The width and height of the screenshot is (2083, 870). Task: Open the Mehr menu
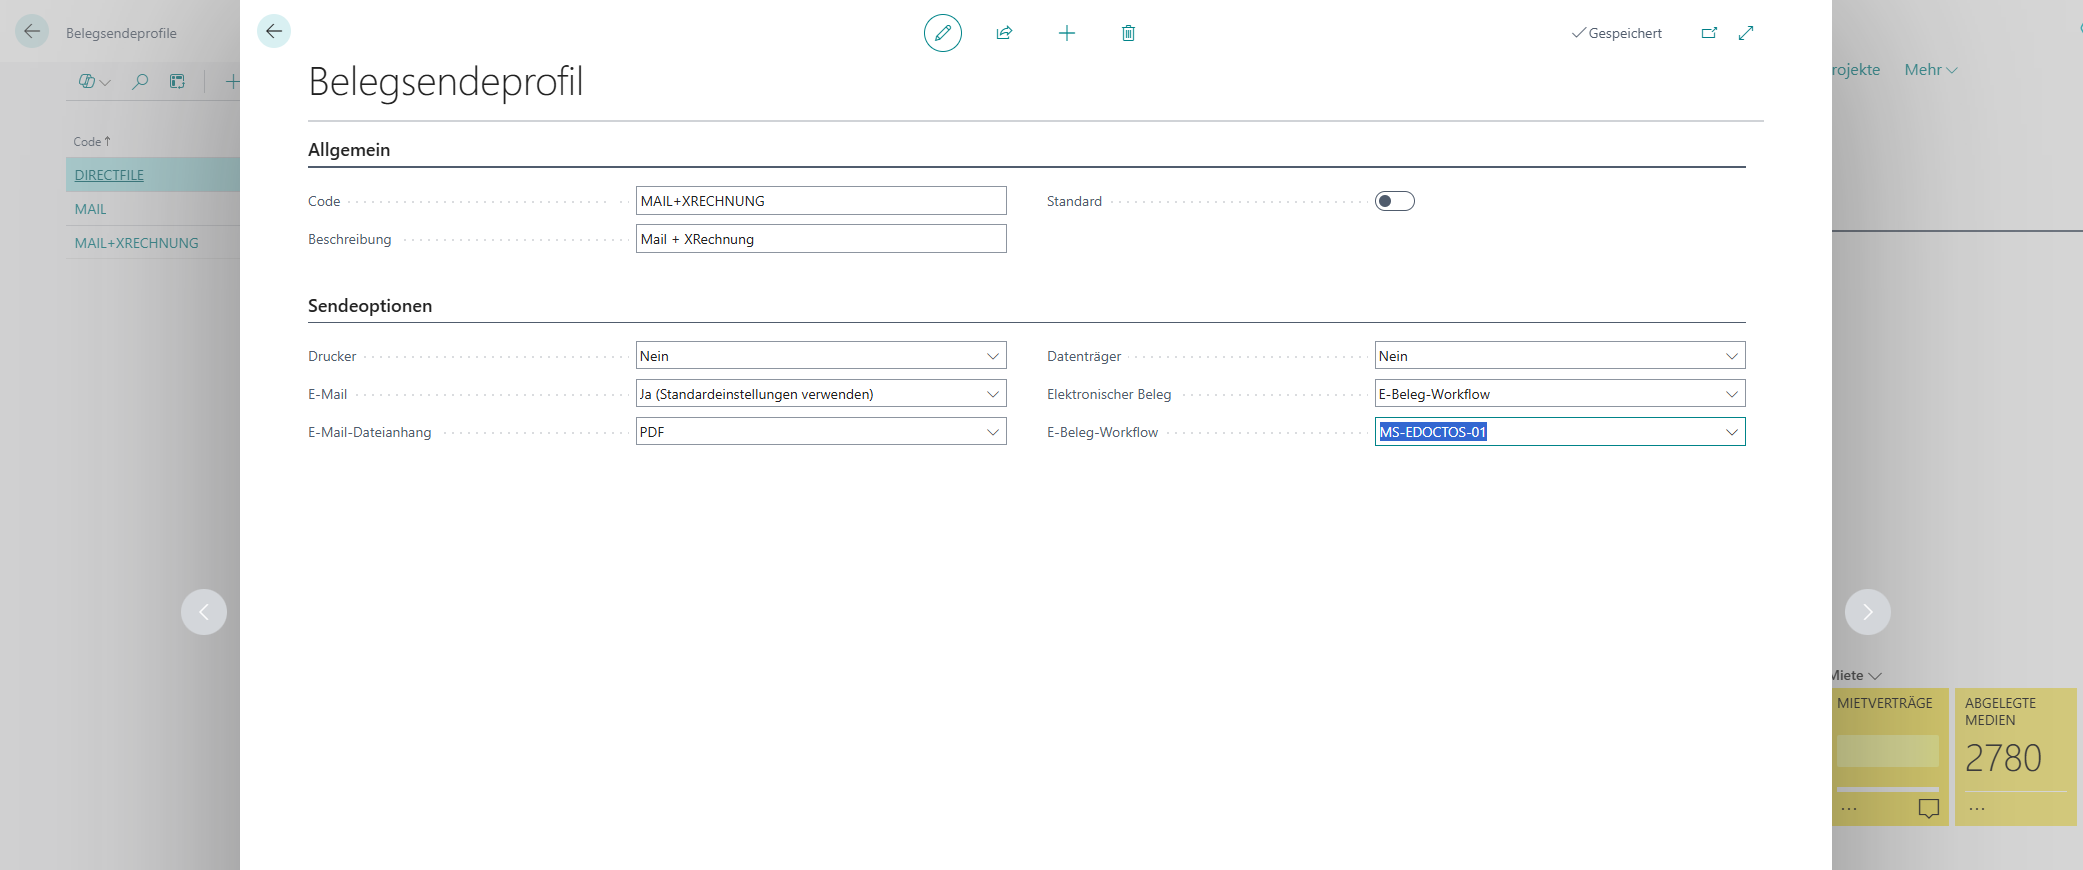[x=1930, y=70]
